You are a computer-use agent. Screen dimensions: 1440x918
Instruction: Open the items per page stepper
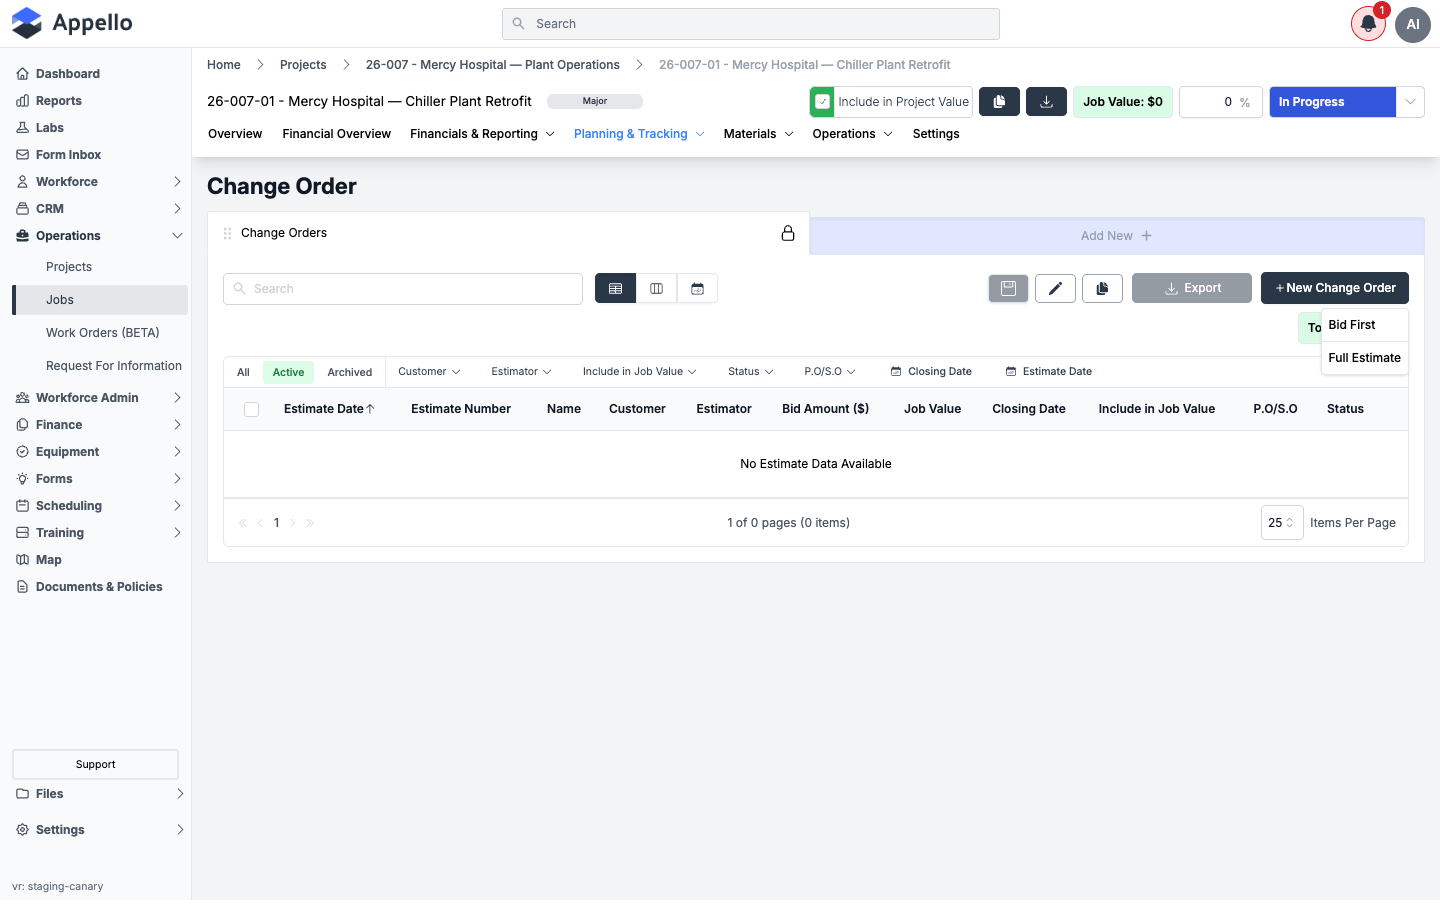coord(1282,523)
